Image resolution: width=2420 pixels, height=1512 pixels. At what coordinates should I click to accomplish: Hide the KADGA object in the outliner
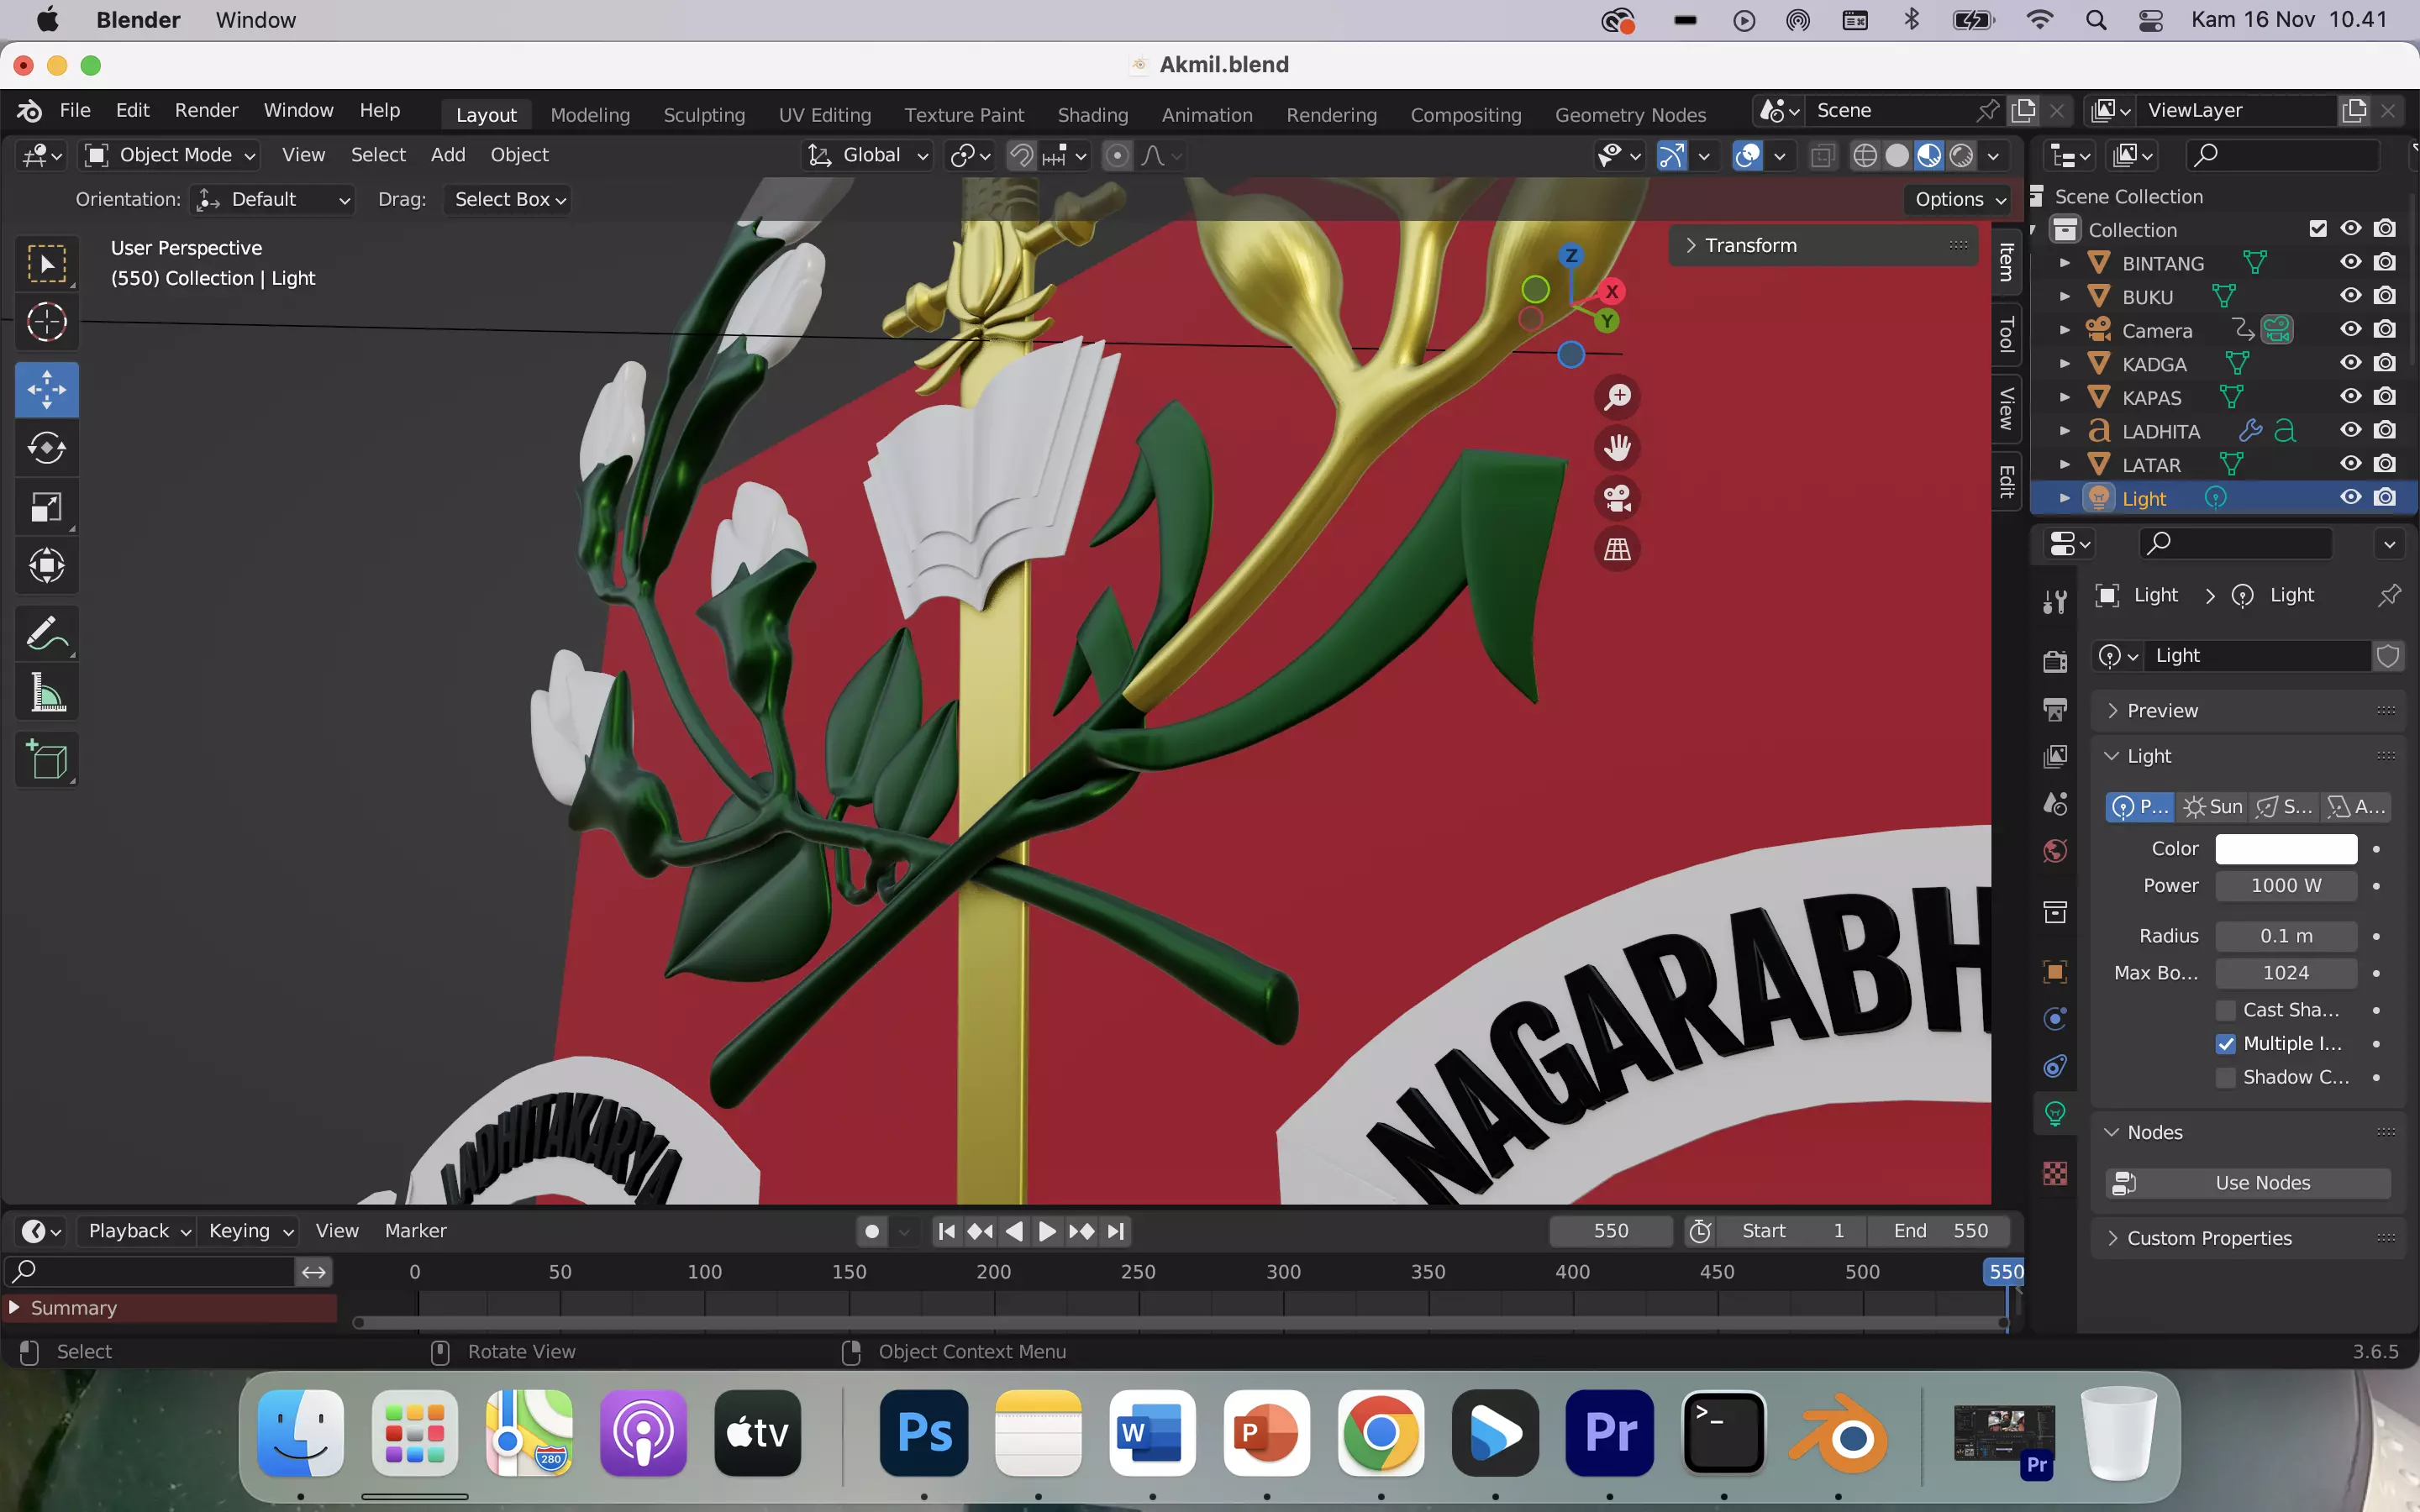tap(2350, 363)
